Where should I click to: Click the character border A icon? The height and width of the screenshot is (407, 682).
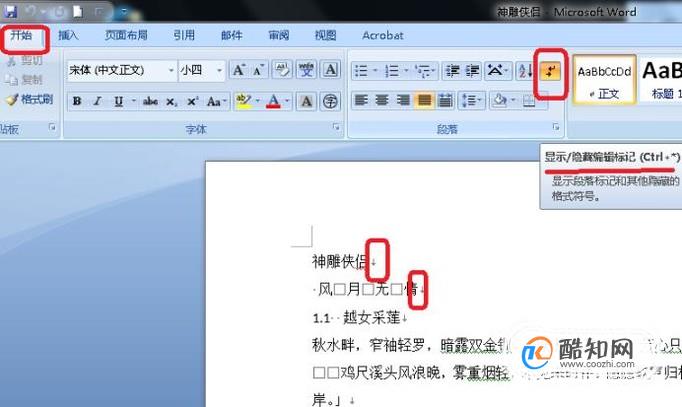(331, 70)
